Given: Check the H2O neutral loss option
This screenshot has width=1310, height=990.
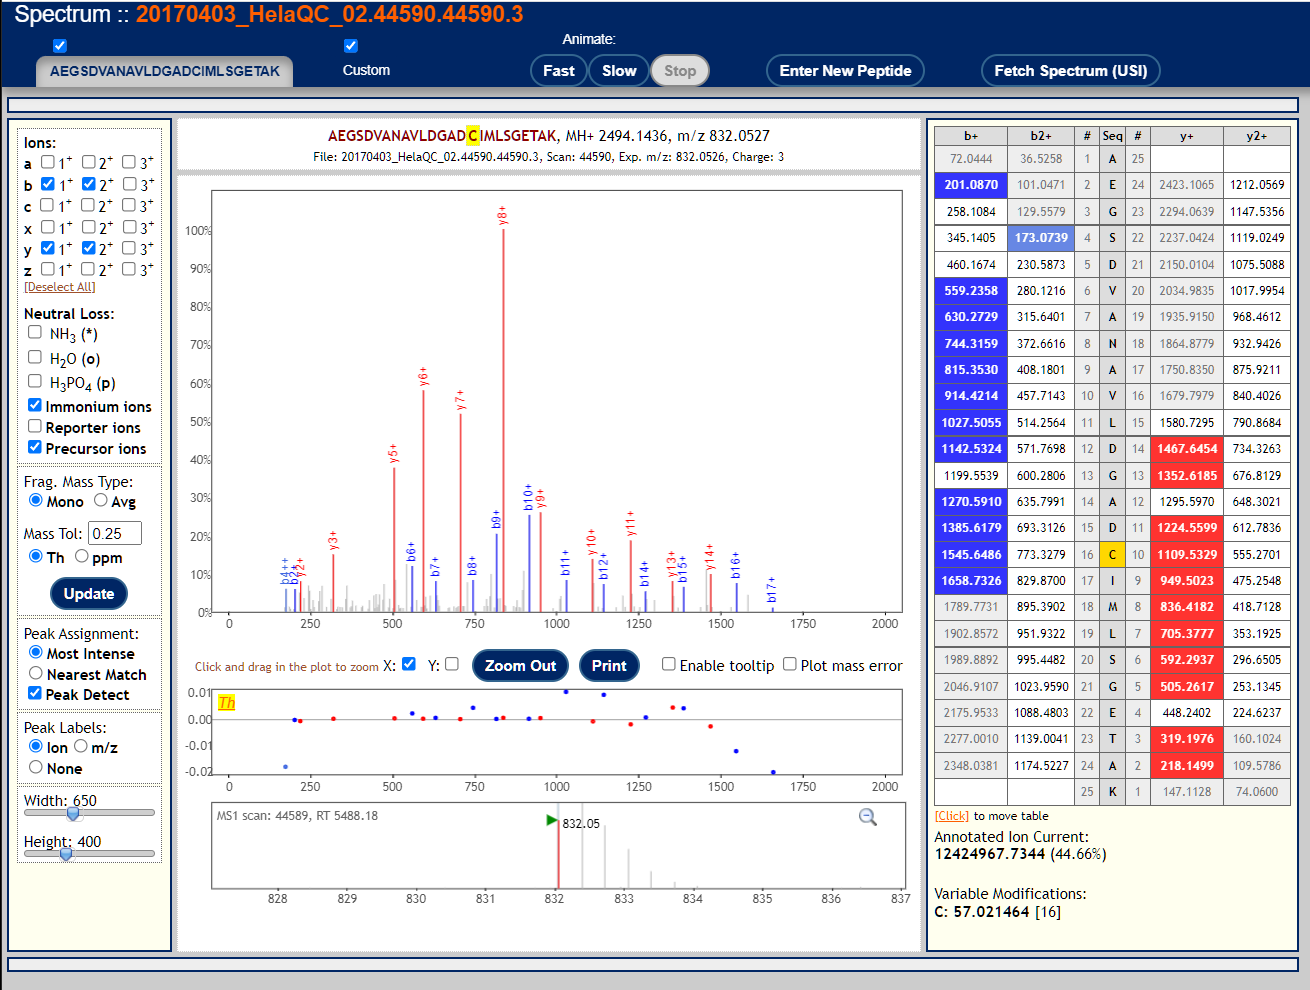Looking at the screenshot, I should pyautogui.click(x=35, y=357).
